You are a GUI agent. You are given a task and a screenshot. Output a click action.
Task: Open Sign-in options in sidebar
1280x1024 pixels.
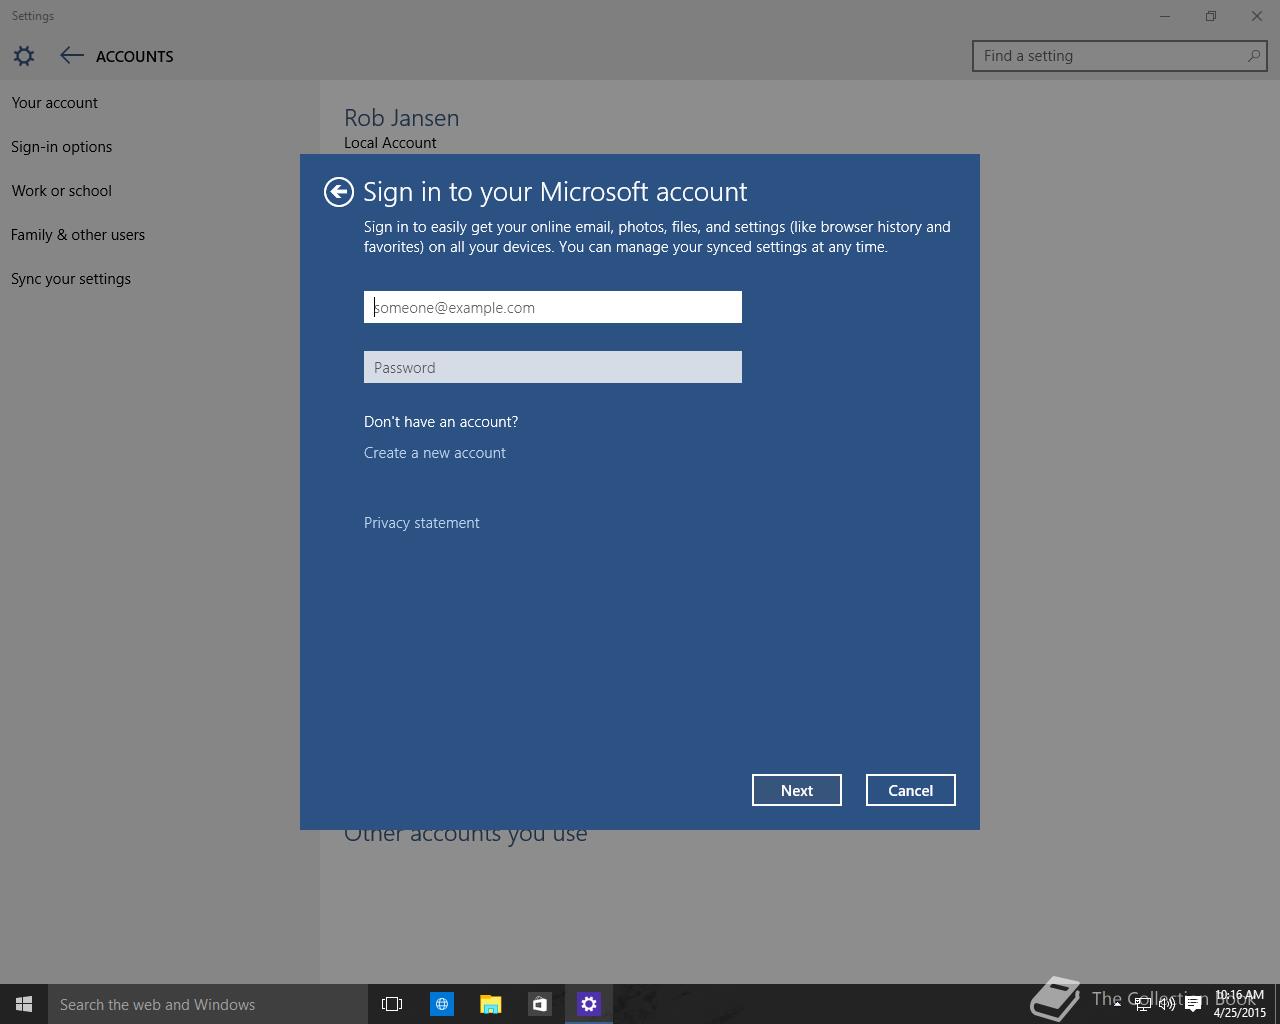point(62,147)
